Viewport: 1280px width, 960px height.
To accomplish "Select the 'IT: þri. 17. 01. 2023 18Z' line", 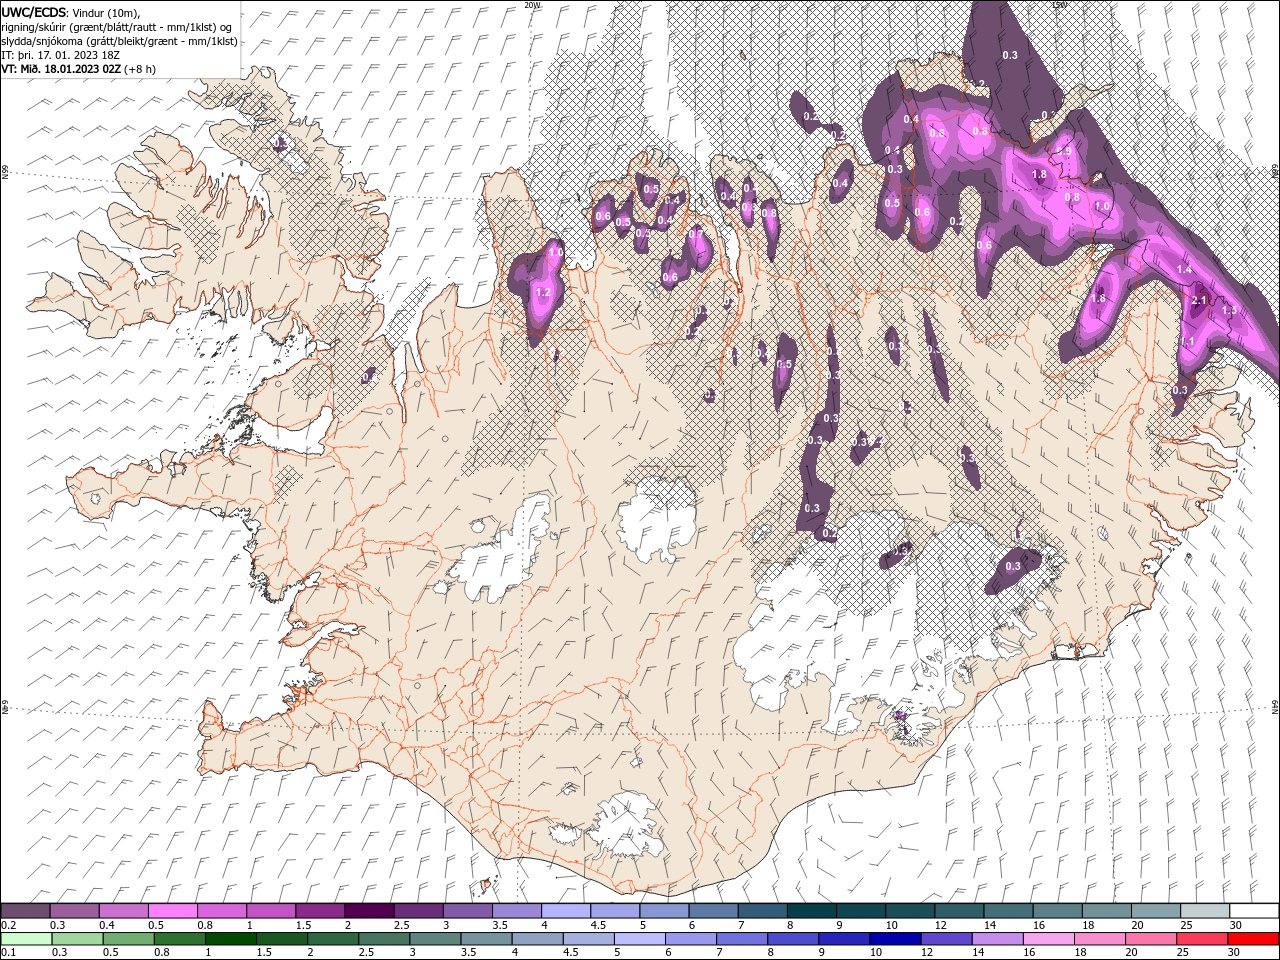I will (x=62, y=55).
